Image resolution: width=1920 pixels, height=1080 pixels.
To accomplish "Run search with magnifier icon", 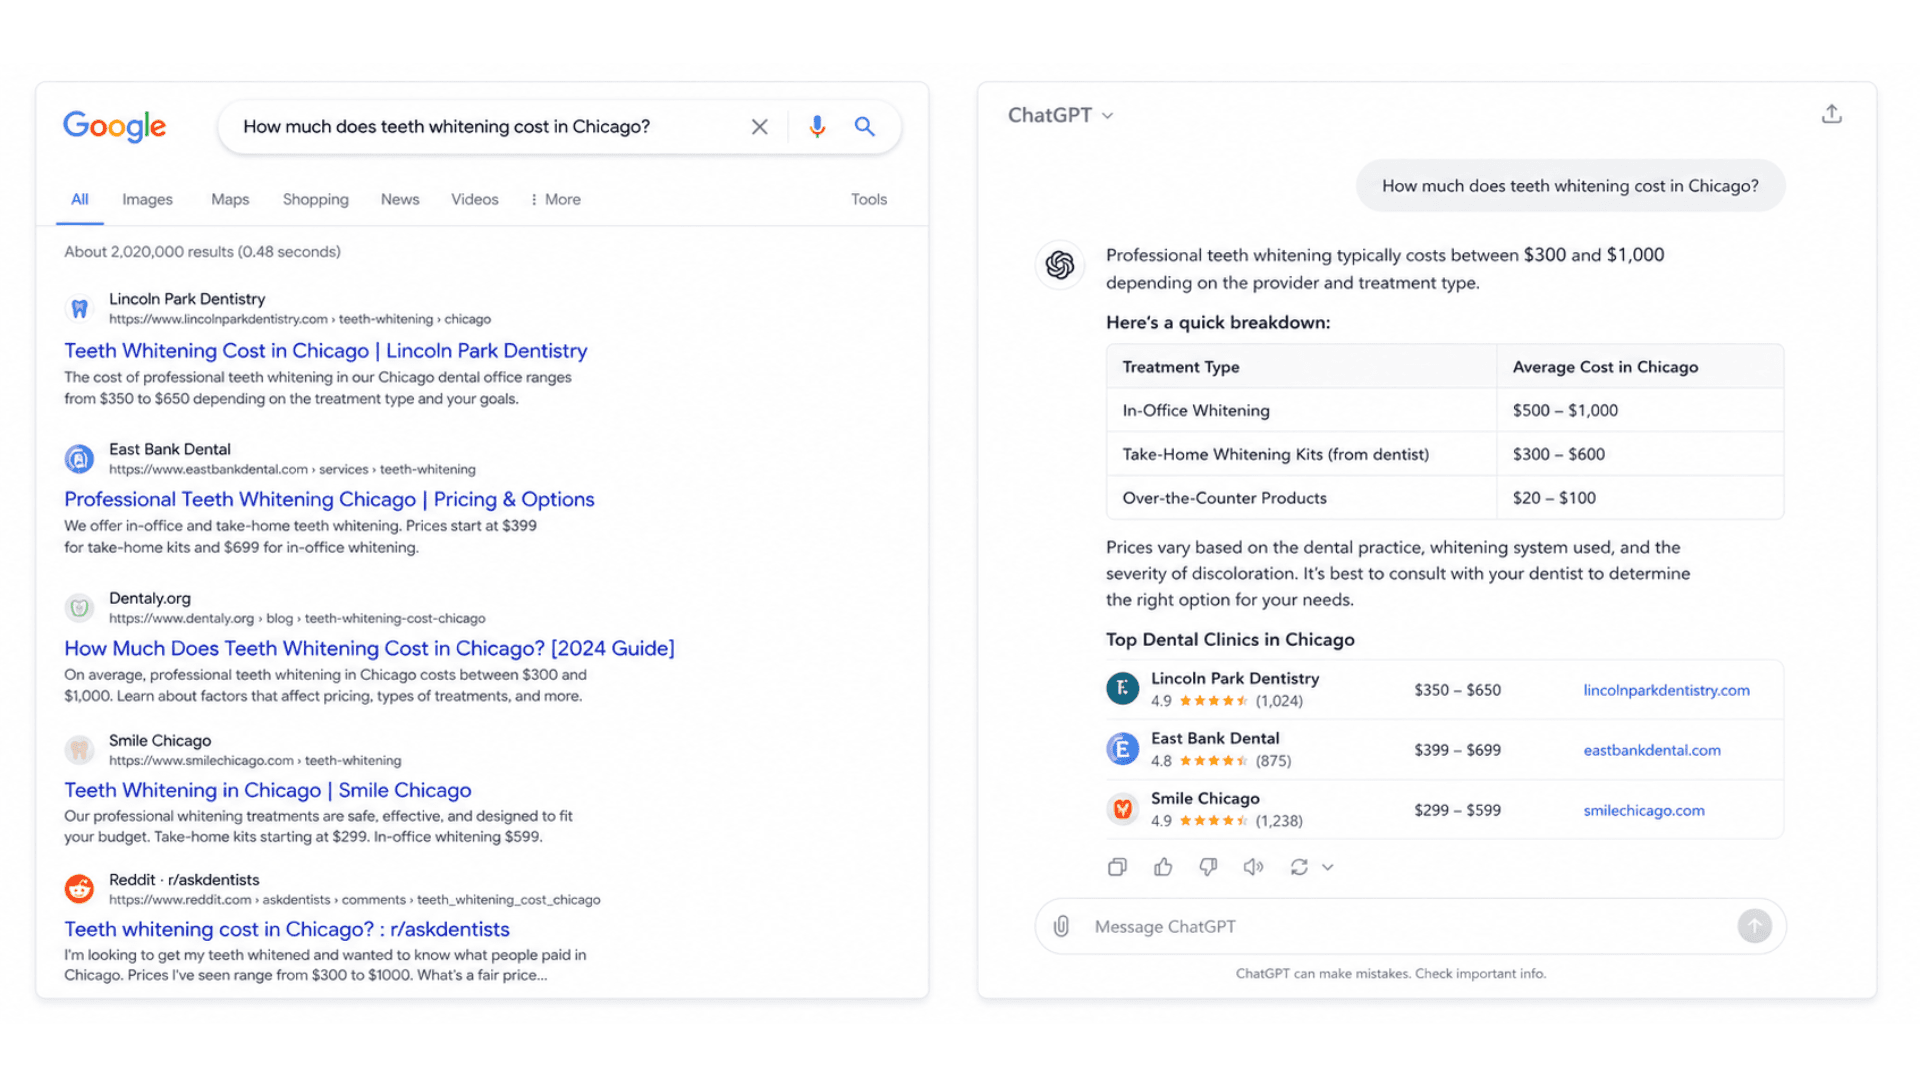I will point(865,127).
